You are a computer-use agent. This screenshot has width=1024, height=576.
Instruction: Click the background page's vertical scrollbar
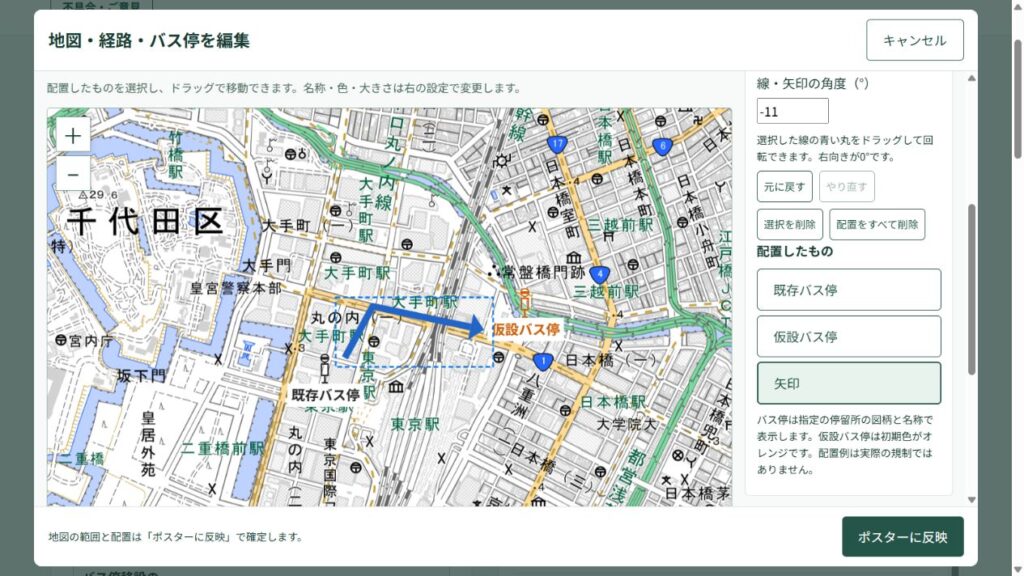[1018, 98]
